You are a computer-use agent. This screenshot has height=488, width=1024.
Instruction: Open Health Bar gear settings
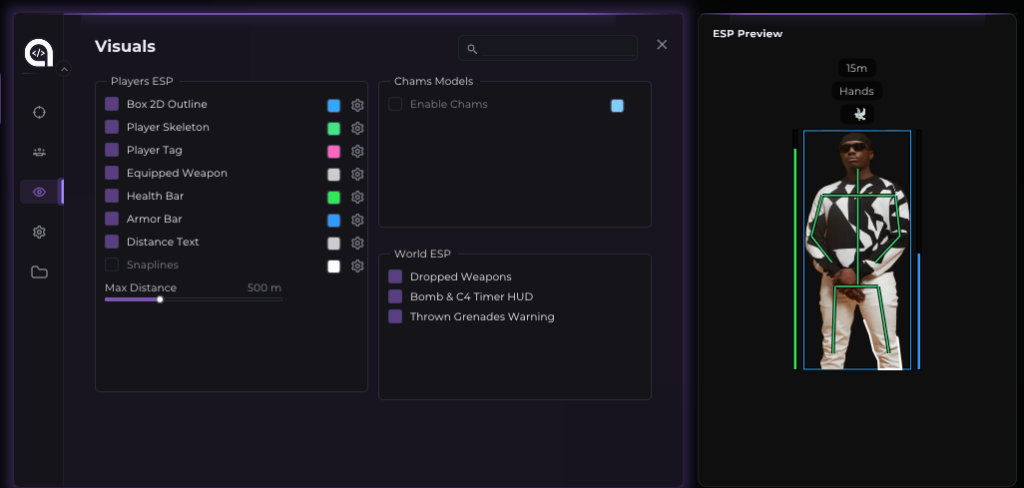tap(357, 197)
